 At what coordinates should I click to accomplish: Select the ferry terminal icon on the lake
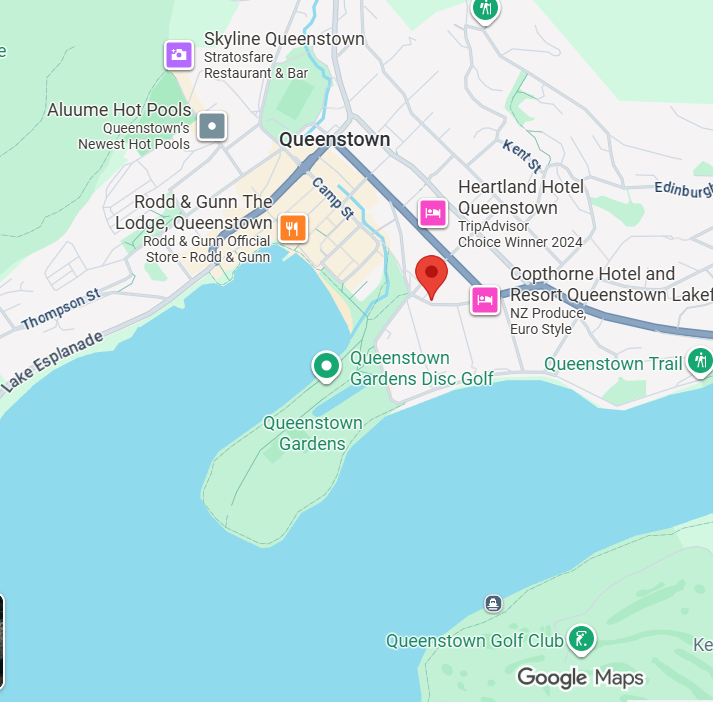pyautogui.click(x=493, y=603)
